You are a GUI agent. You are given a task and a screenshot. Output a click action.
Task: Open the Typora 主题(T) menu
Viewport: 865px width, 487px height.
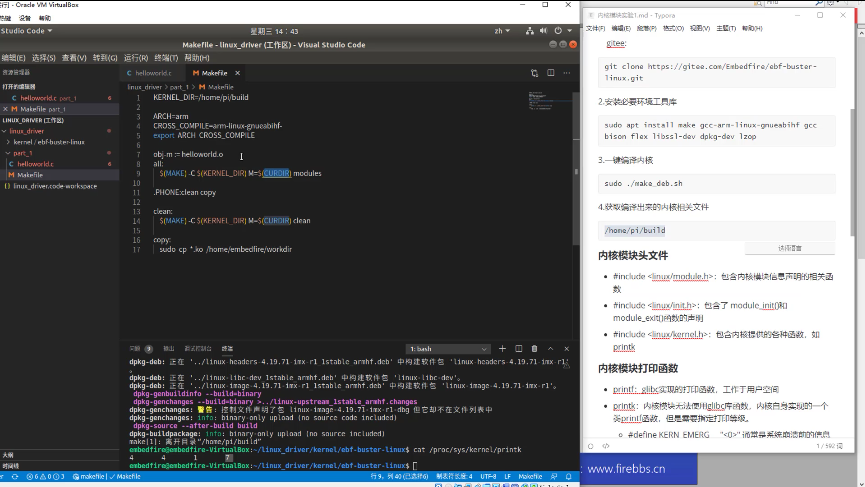tap(726, 28)
